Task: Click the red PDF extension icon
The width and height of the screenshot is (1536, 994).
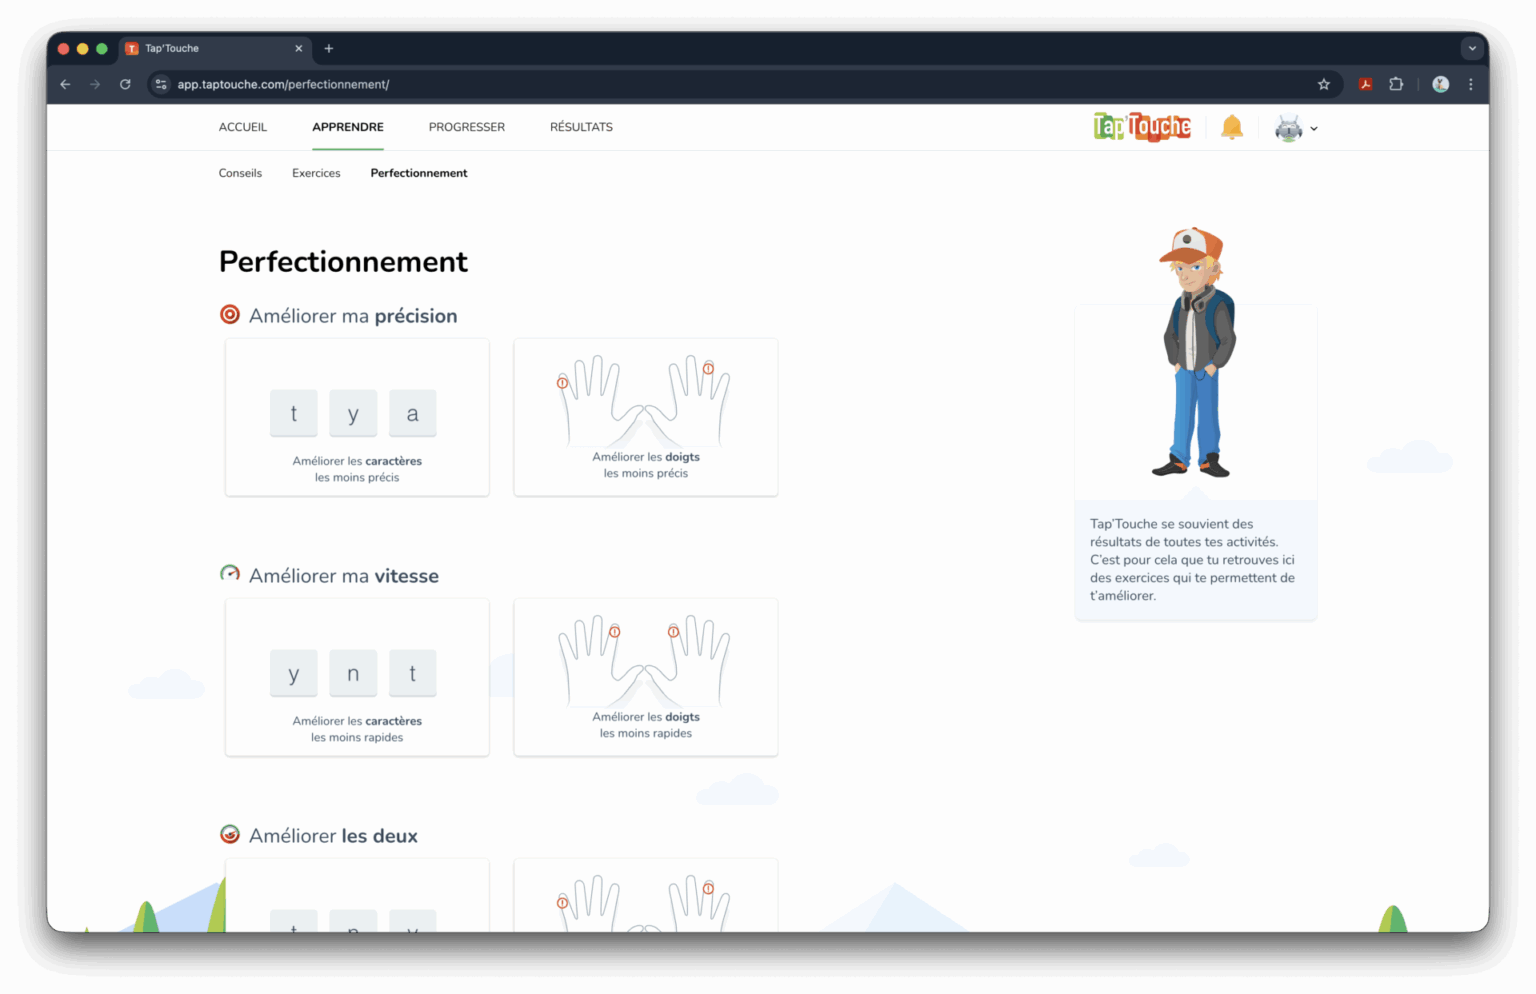Action: click(x=1365, y=84)
